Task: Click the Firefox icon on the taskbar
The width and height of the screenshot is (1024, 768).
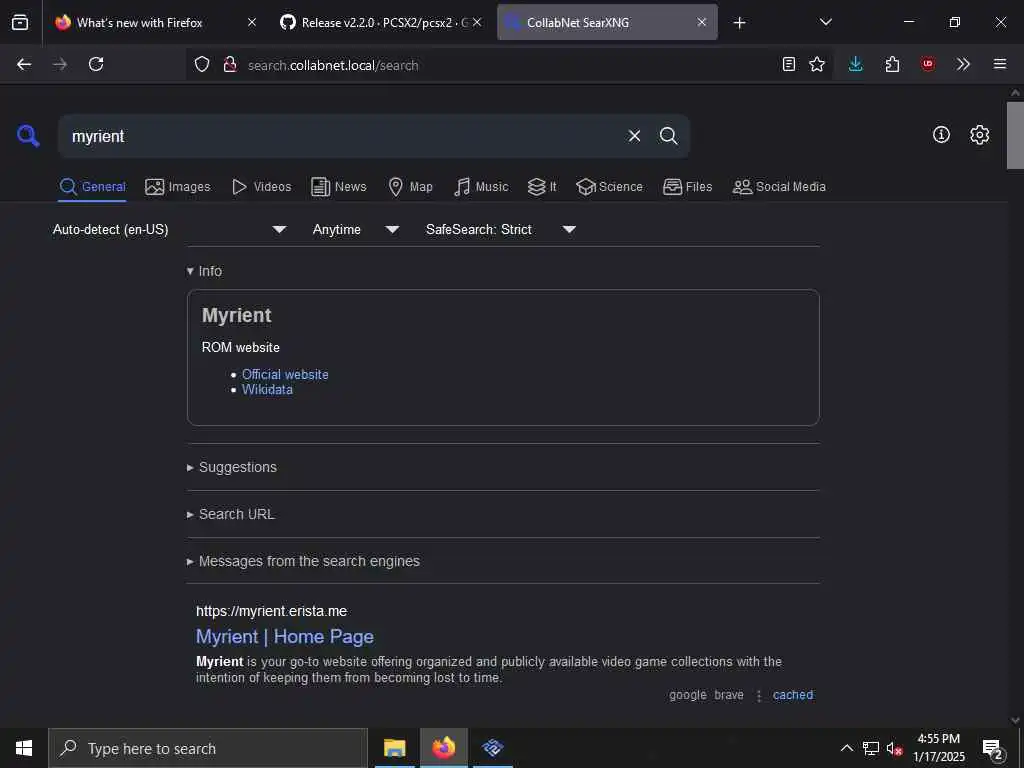Action: pos(443,748)
